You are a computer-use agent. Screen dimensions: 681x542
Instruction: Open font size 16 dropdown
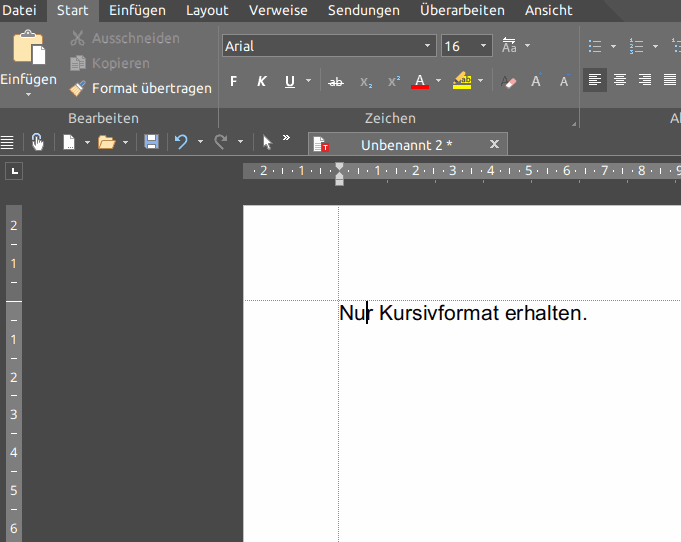[483, 46]
